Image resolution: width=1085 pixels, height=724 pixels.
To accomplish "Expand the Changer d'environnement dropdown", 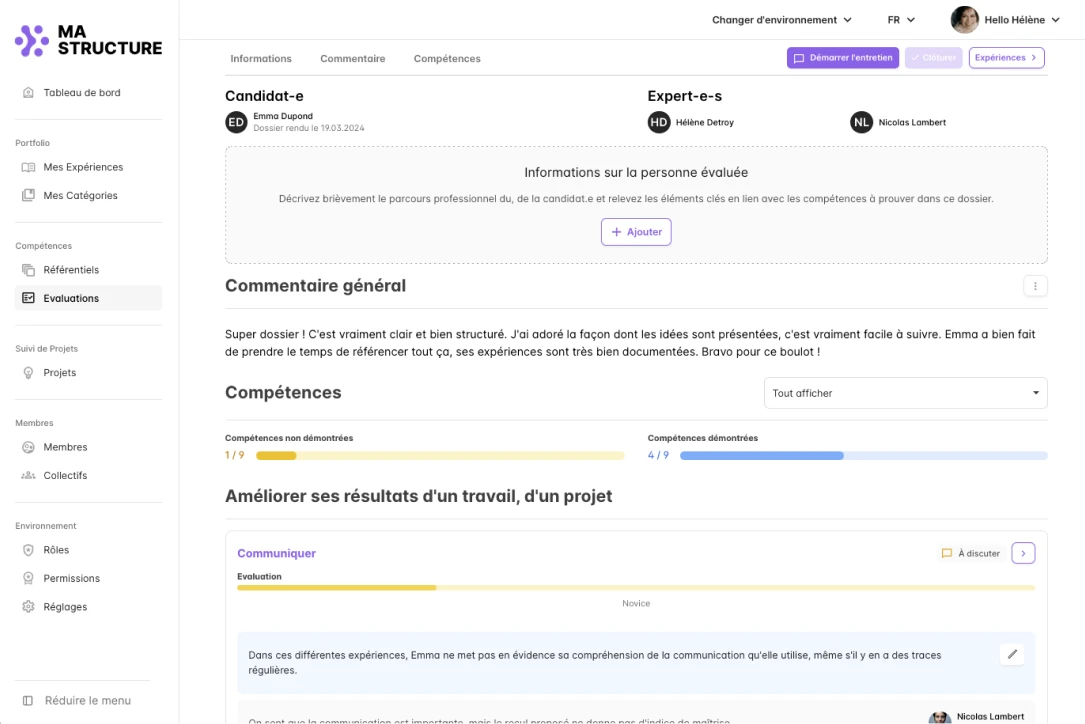I will pyautogui.click(x=781, y=20).
